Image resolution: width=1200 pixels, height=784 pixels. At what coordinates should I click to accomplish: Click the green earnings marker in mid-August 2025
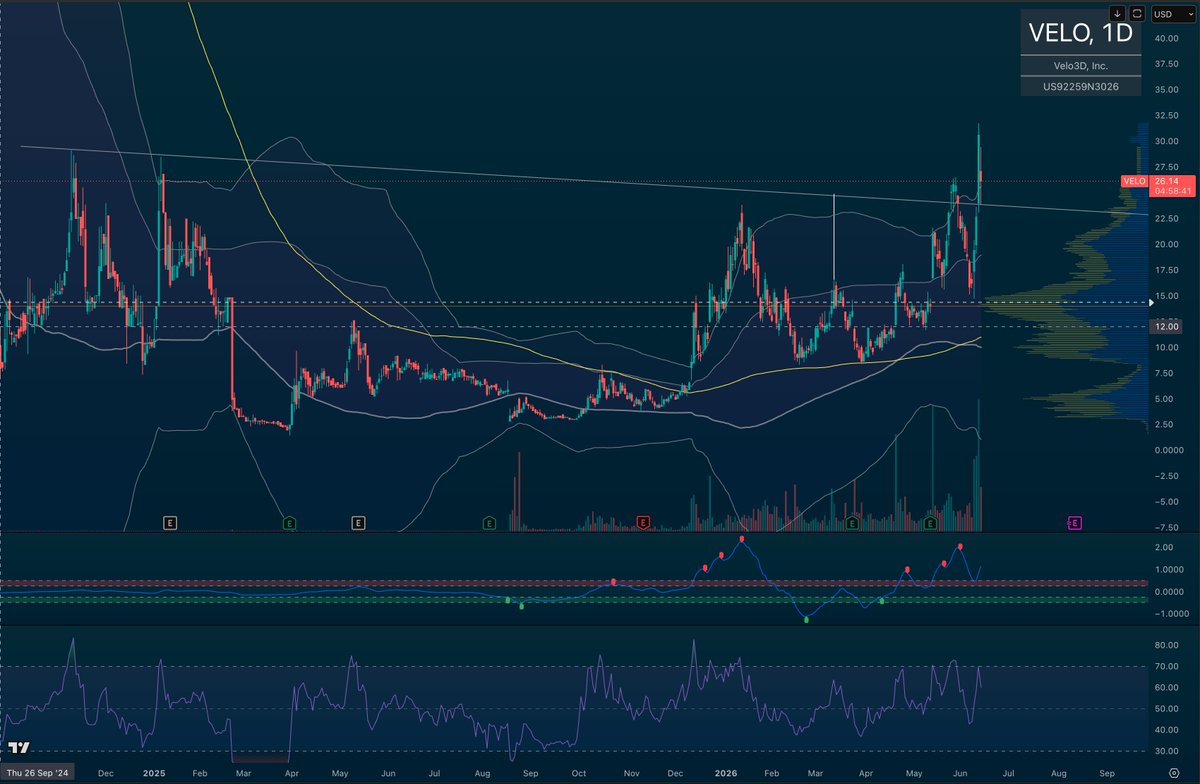coord(489,522)
